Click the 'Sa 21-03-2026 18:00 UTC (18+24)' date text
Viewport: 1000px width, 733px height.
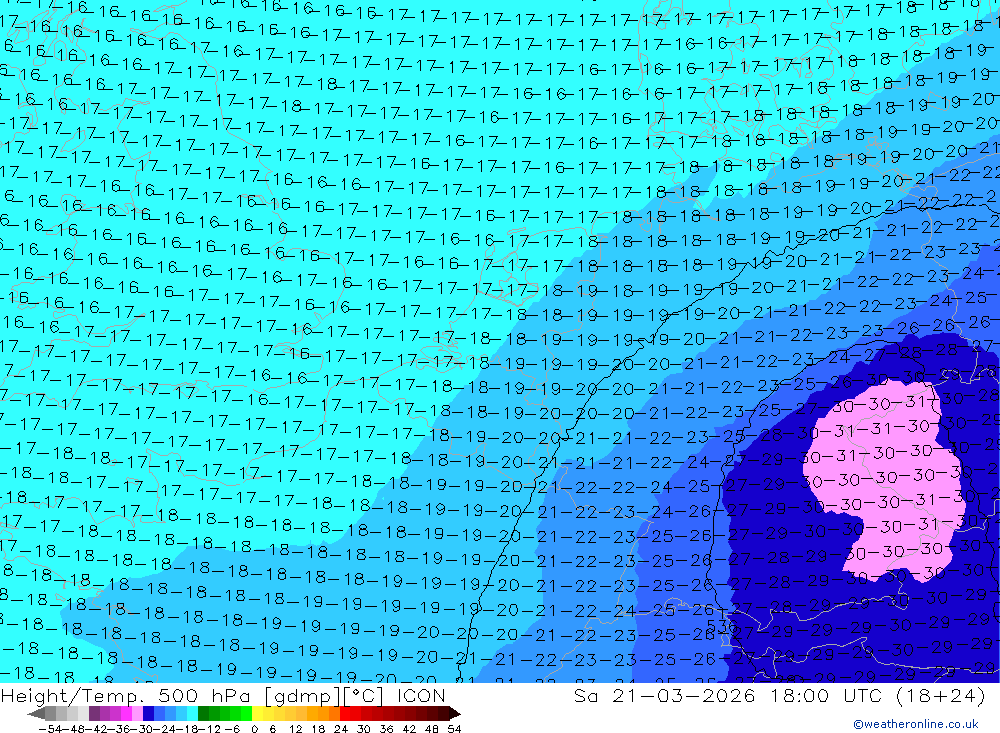point(779,696)
